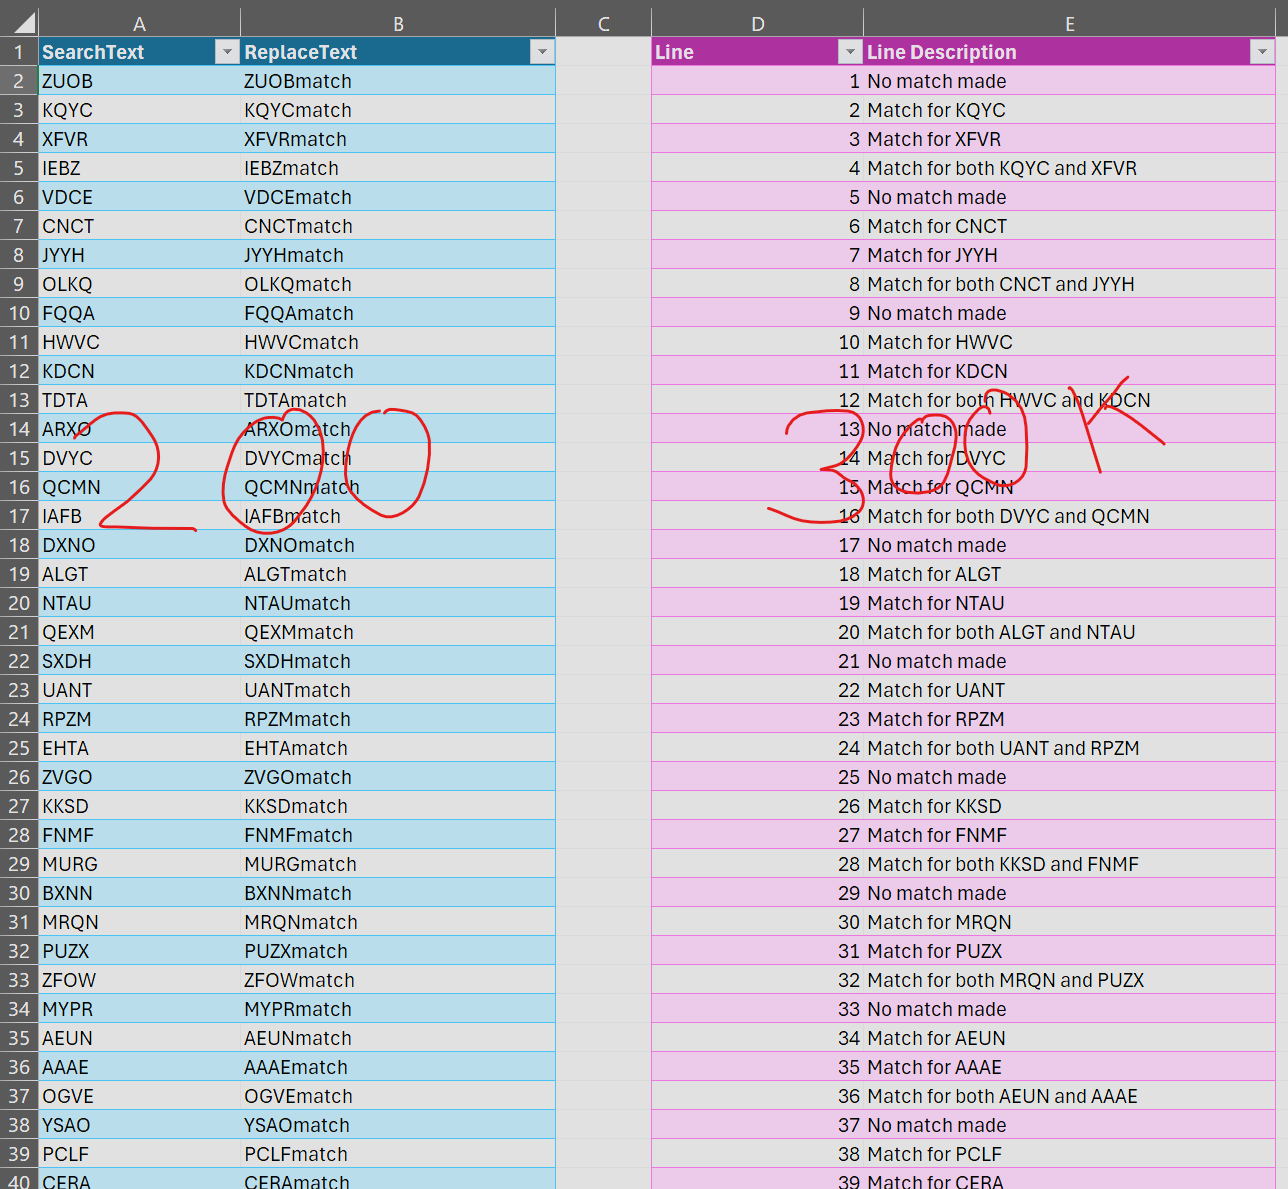1288x1189 pixels.
Task: Select cell containing YSAOmatch
Action: pyautogui.click(x=398, y=1125)
